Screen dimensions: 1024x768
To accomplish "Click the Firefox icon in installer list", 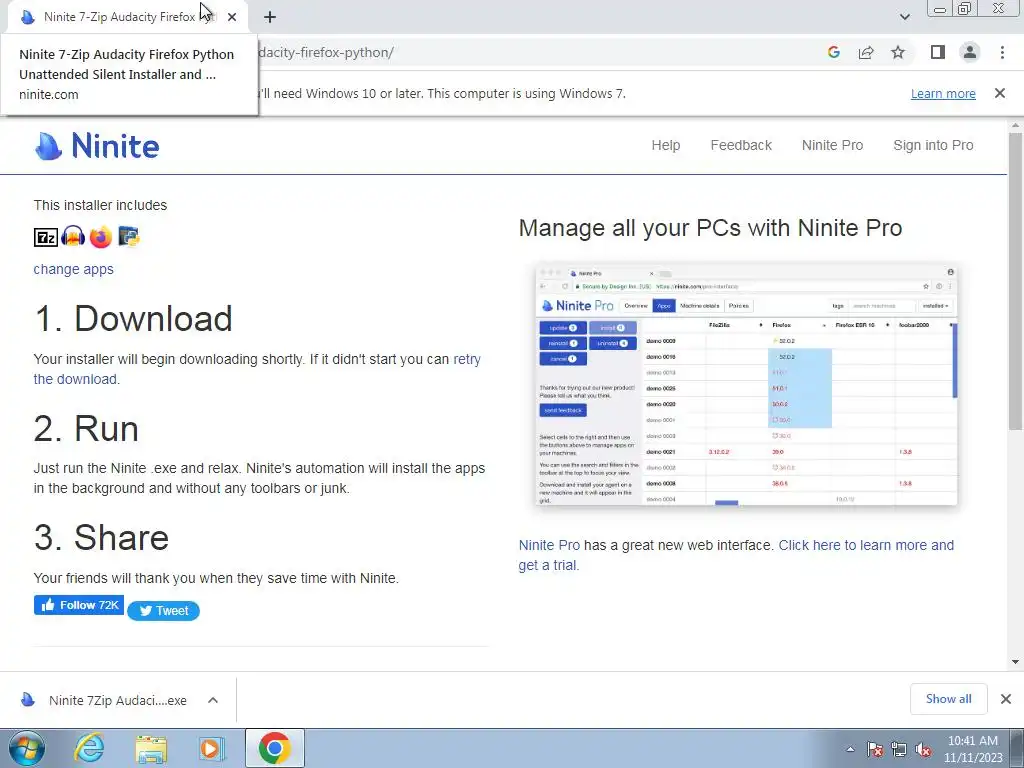I will [101, 236].
